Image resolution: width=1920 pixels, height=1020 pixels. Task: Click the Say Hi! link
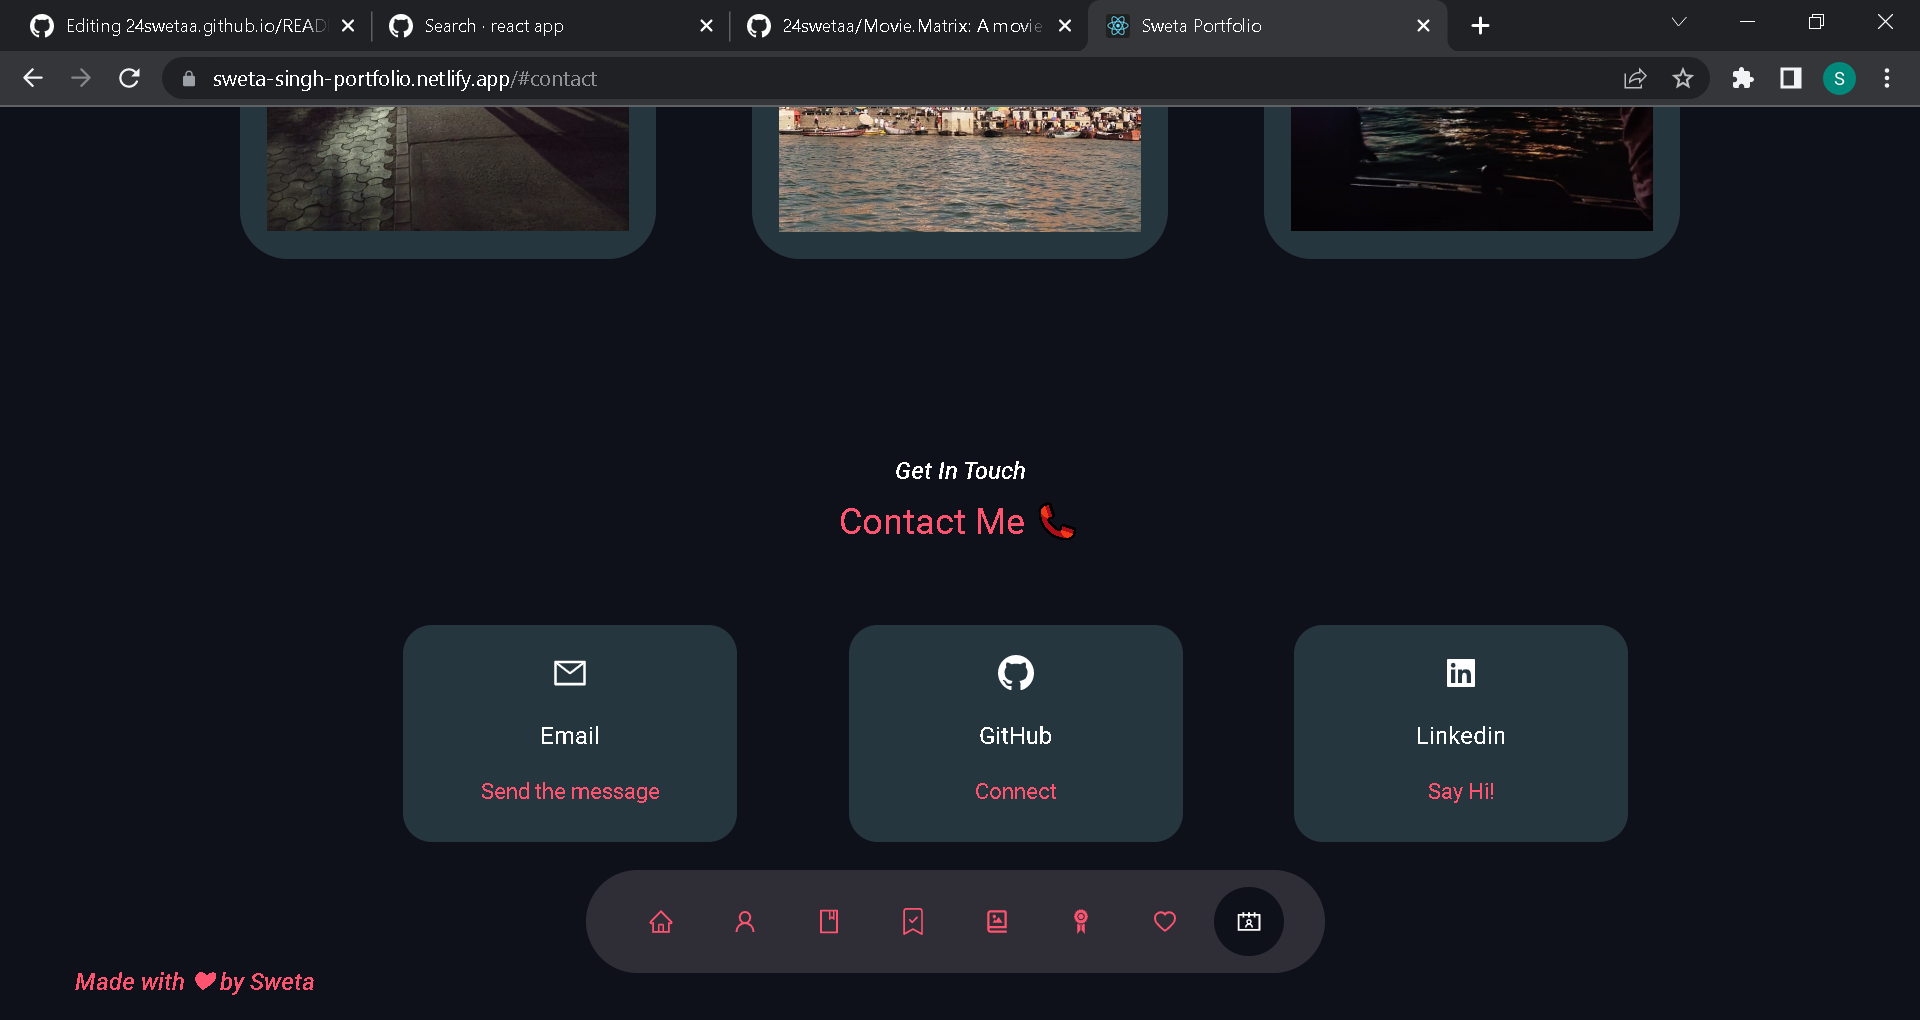click(1461, 791)
